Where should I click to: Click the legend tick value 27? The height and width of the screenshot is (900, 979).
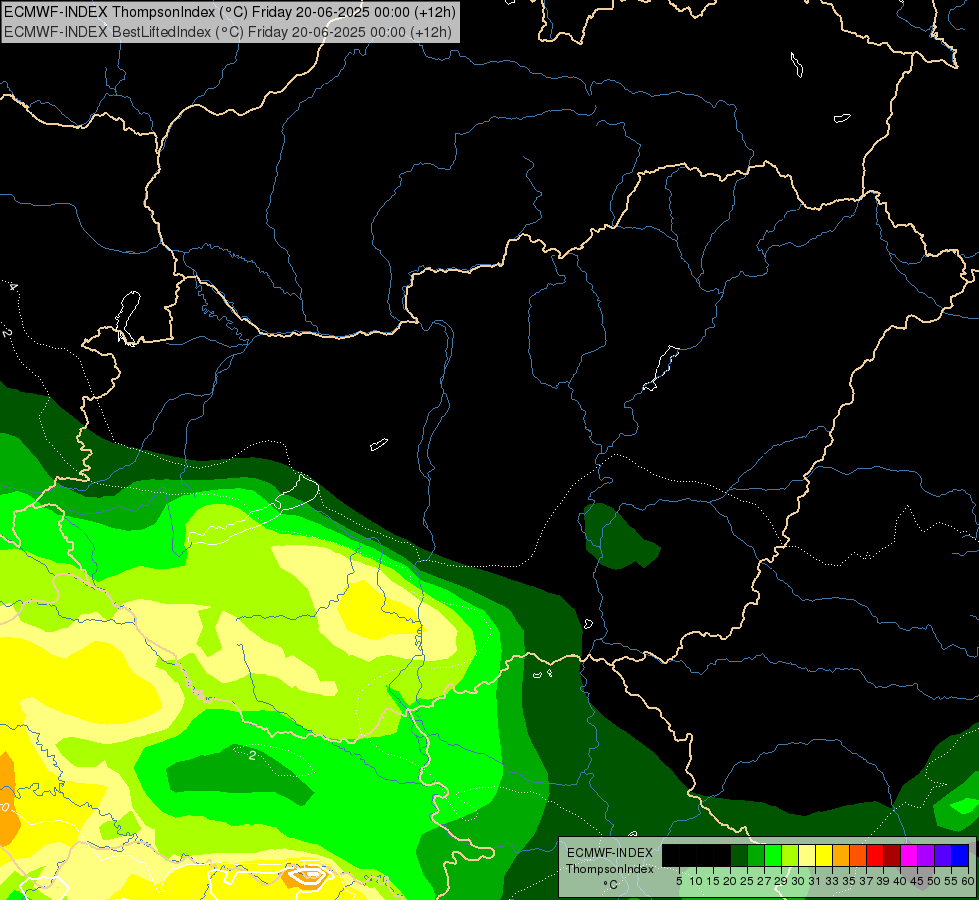(x=764, y=881)
